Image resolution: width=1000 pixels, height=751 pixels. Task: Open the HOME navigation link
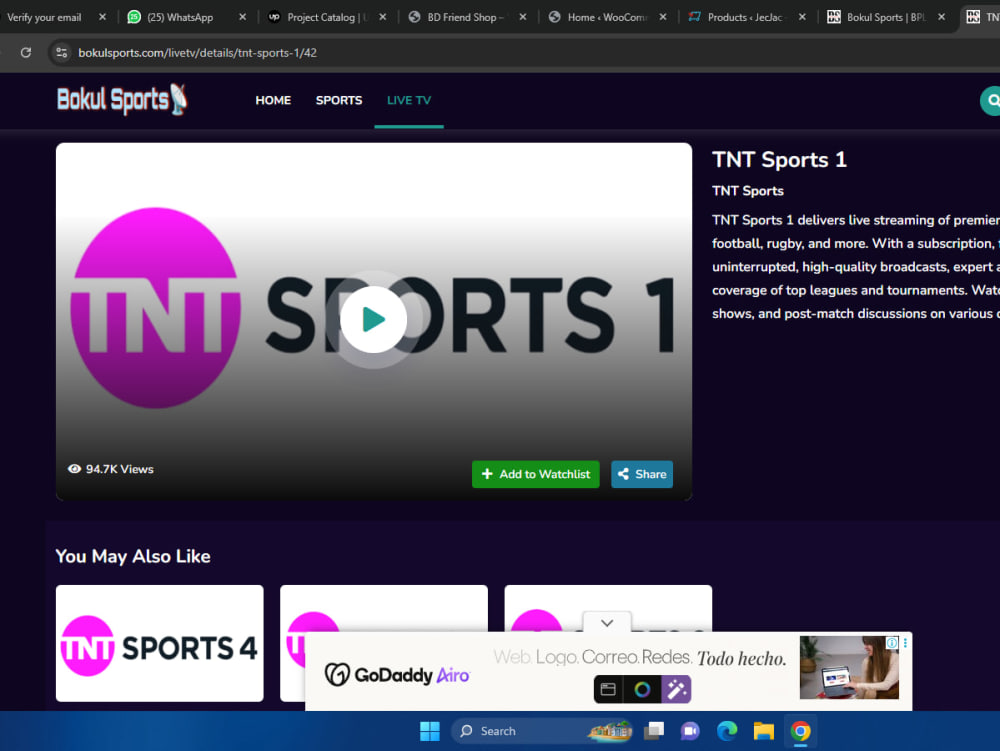(273, 100)
